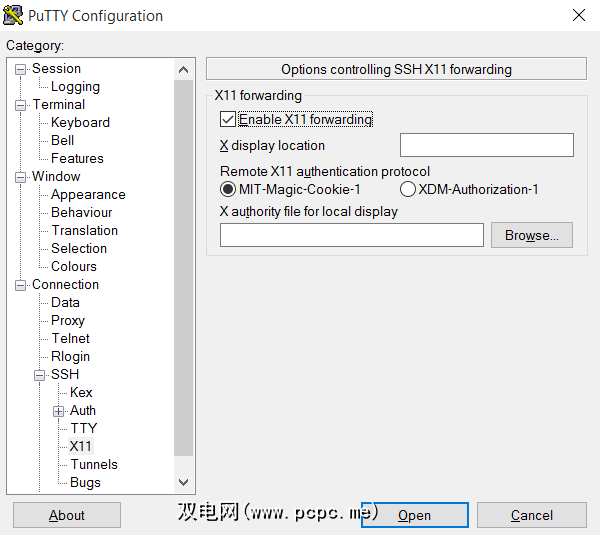The height and width of the screenshot is (535, 600).
Task: Click scroll up arrow in Category tree
Action: pos(183,70)
